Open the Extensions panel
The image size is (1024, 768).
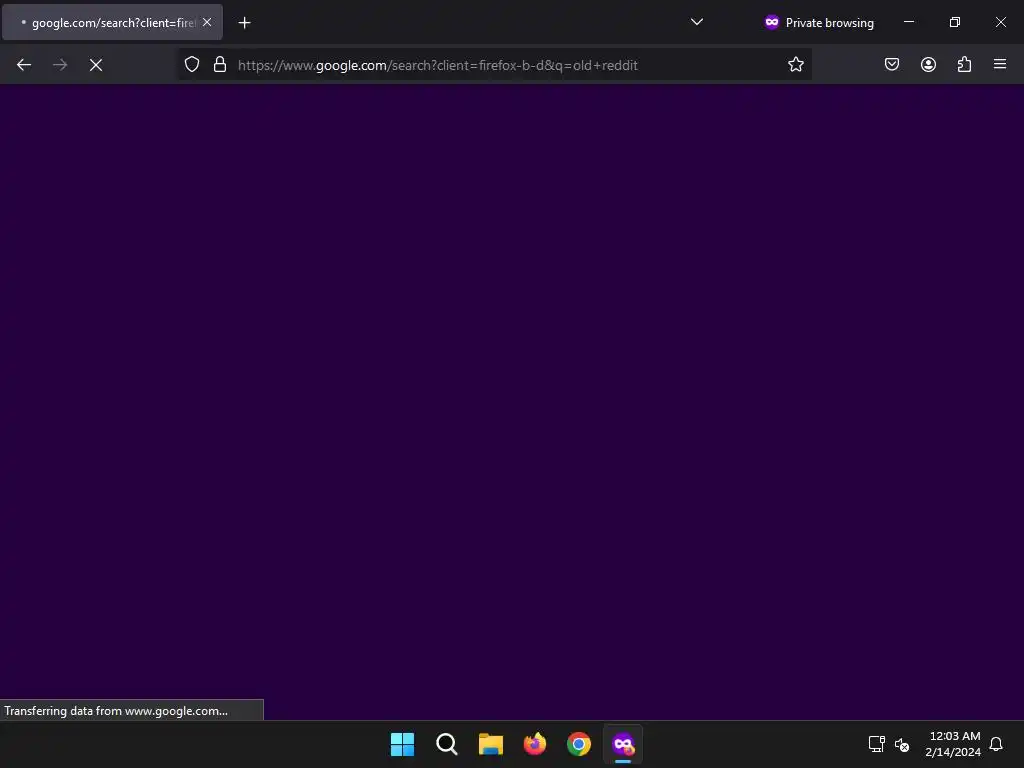(964, 65)
